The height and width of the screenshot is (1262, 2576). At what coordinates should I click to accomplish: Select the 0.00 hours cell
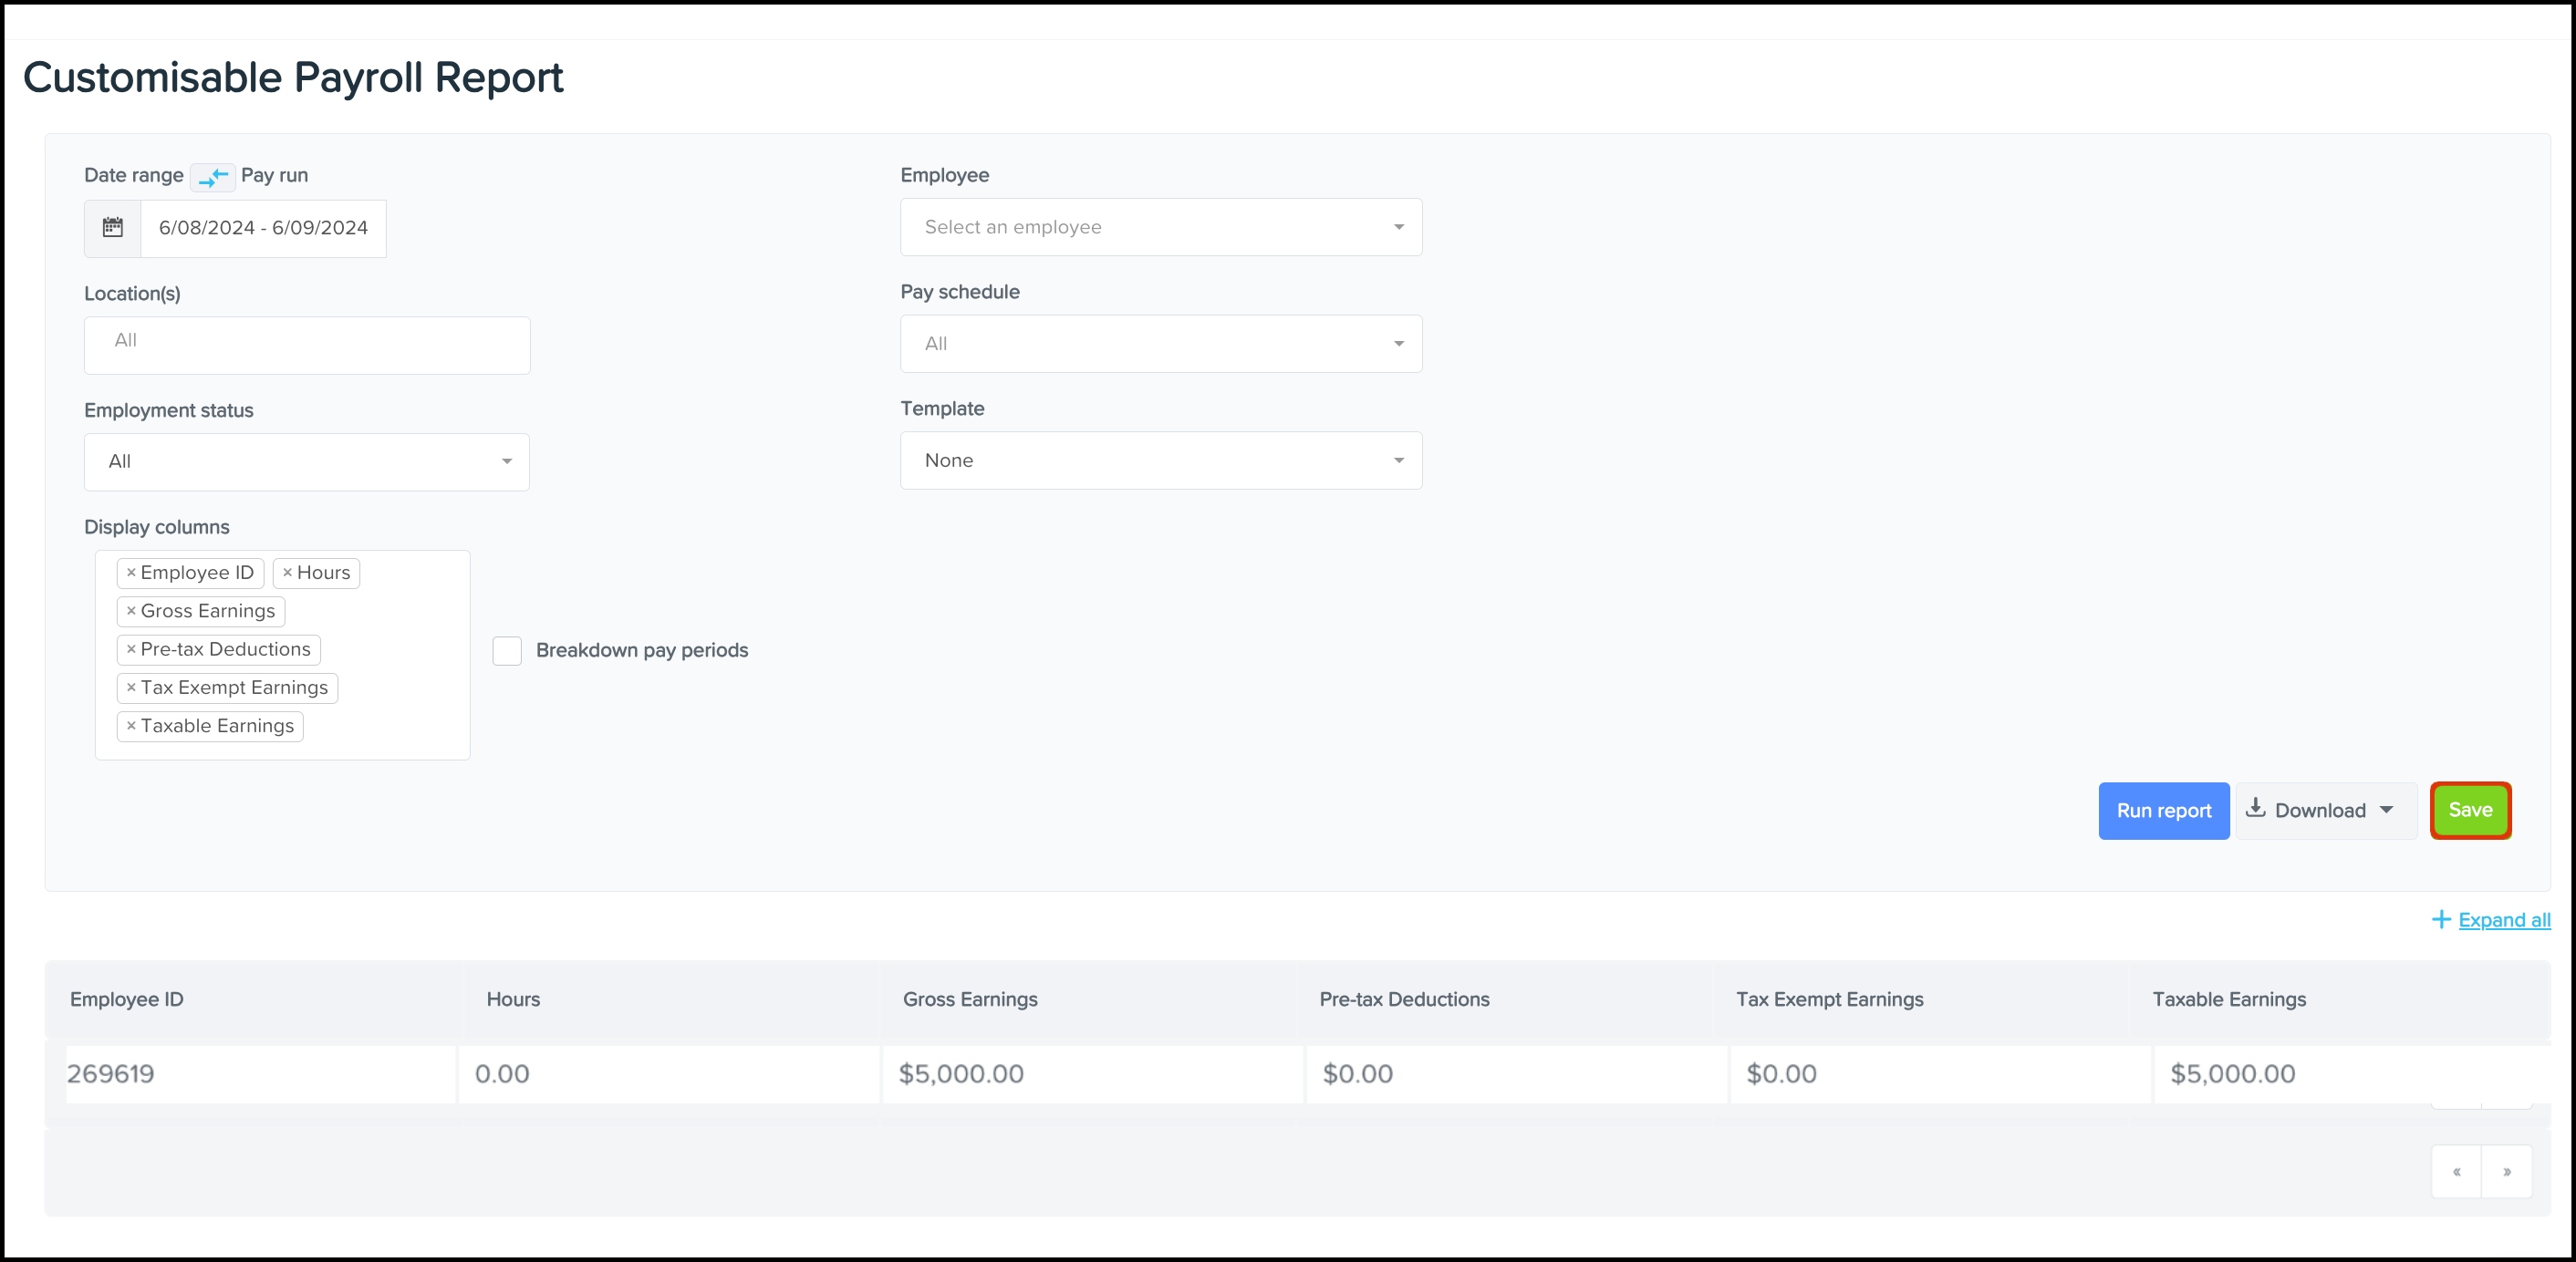(x=669, y=1074)
